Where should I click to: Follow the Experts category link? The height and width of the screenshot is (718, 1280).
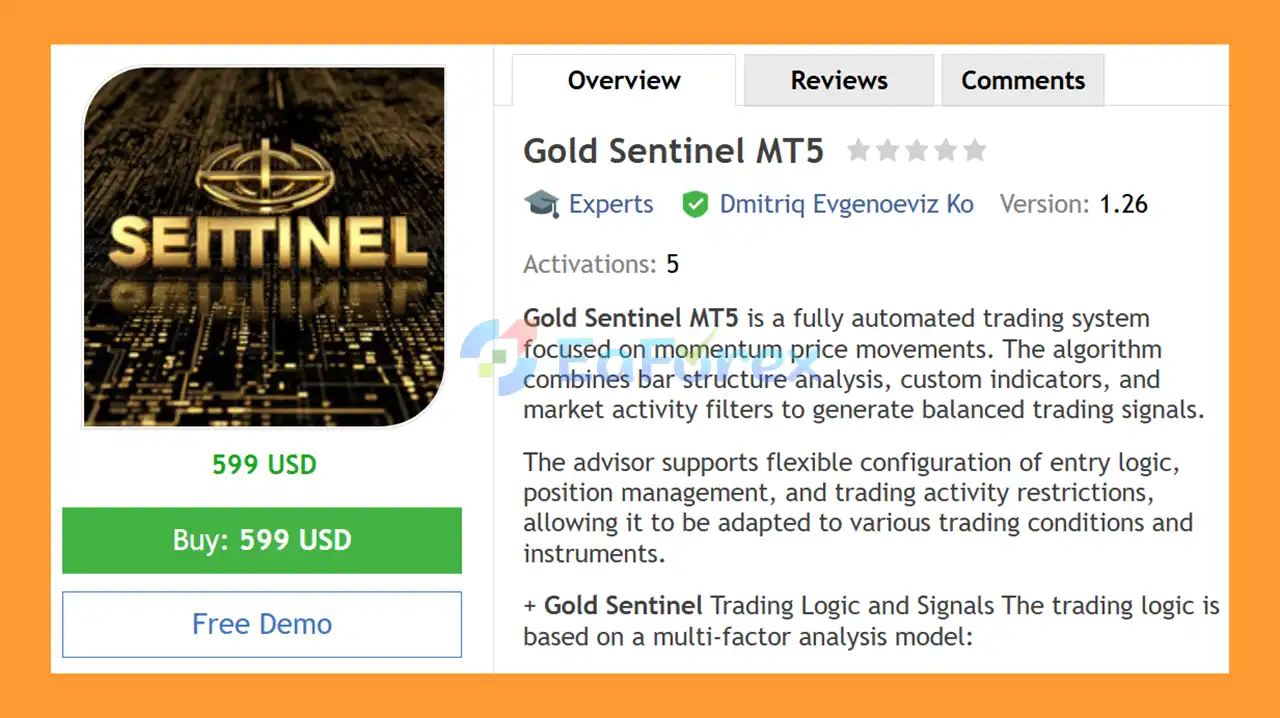(610, 204)
